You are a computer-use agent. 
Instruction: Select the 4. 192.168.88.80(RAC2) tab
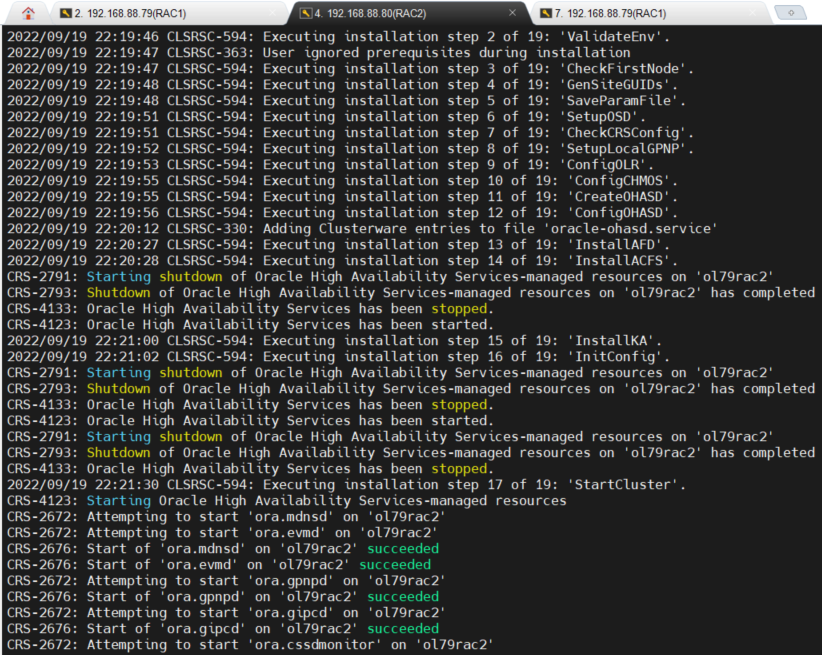coord(410,13)
